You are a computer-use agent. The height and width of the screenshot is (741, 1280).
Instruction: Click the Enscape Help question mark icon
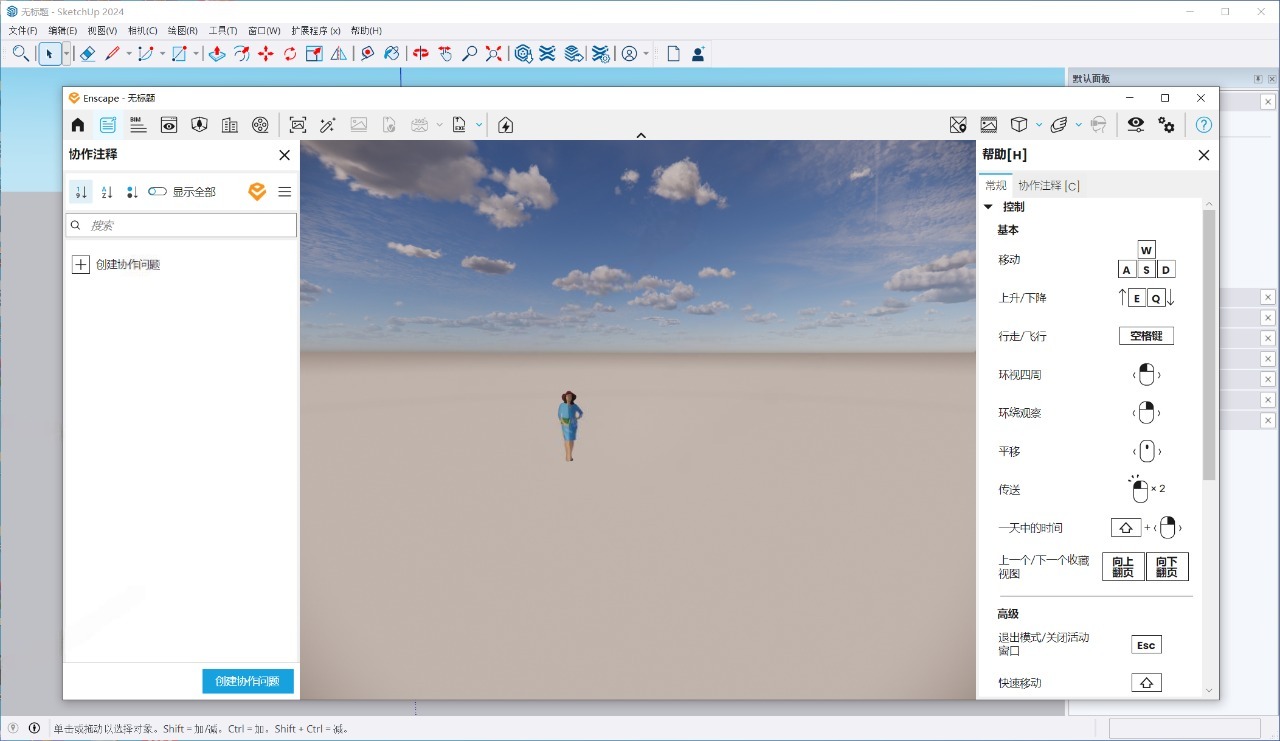click(x=1204, y=125)
